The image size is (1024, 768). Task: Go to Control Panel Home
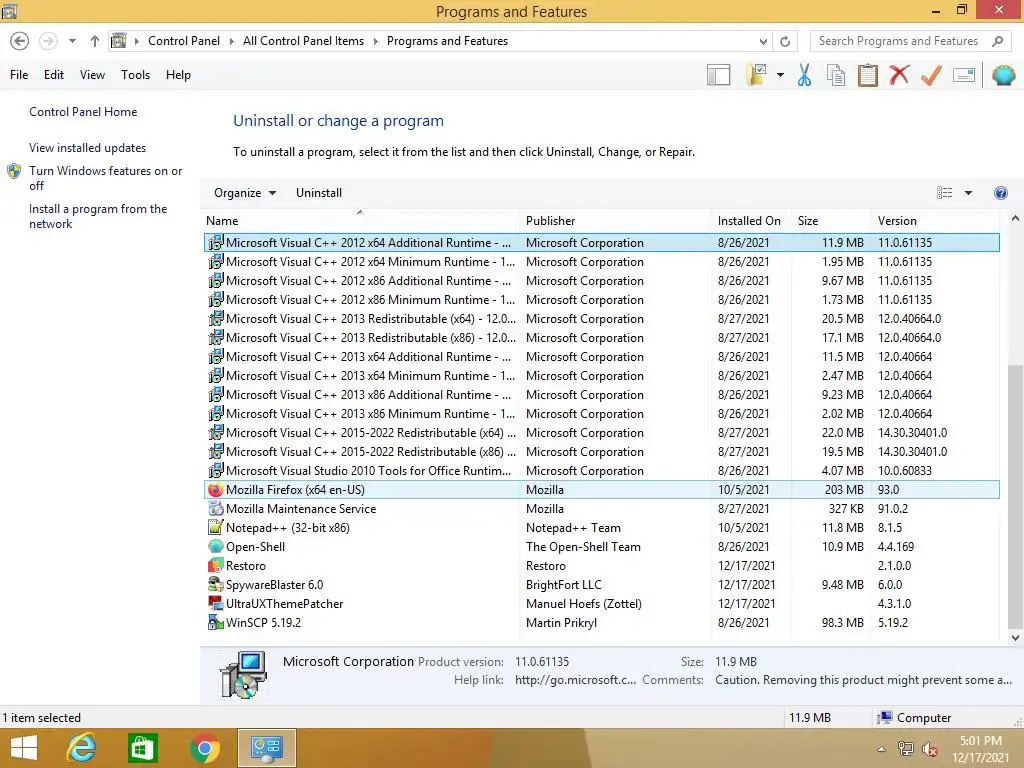coord(83,112)
